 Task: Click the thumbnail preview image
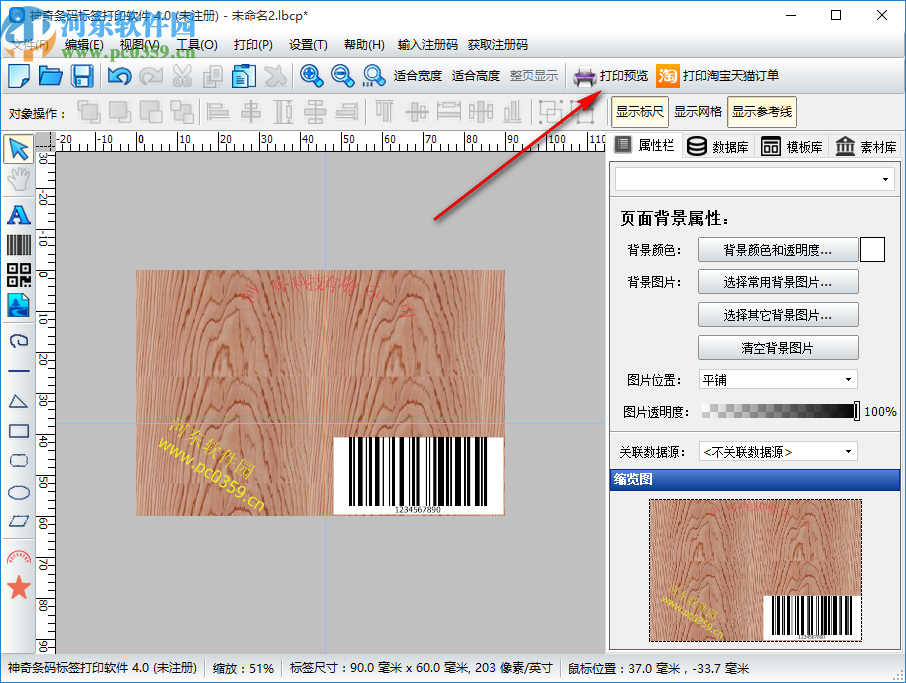coord(755,570)
